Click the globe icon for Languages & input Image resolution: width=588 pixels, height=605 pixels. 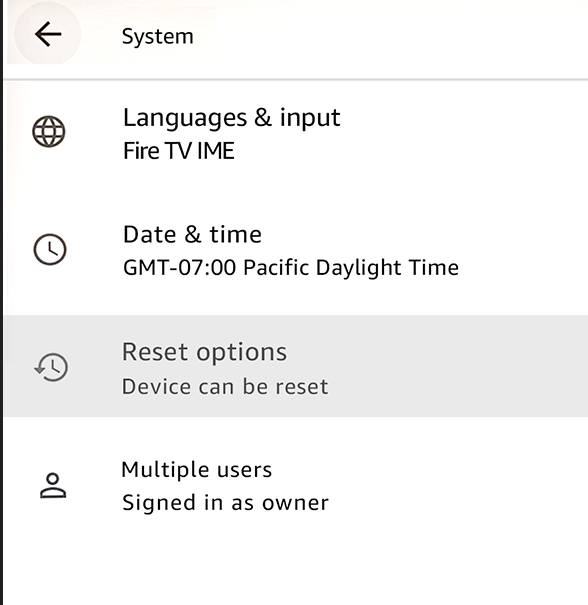click(49, 131)
